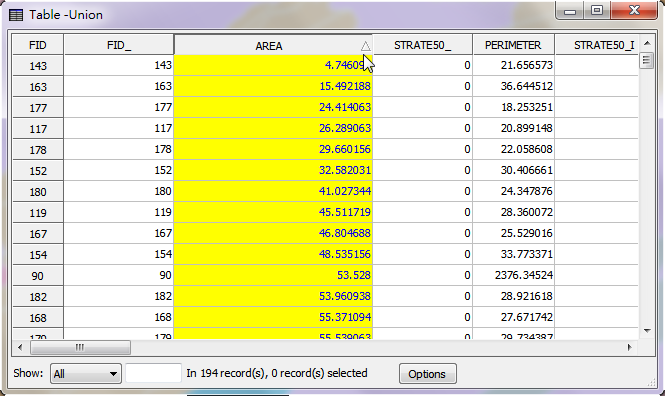Screen dimensions: 665x396
Task: Click the AREA sort ascending triangle
Action: click(x=366, y=46)
